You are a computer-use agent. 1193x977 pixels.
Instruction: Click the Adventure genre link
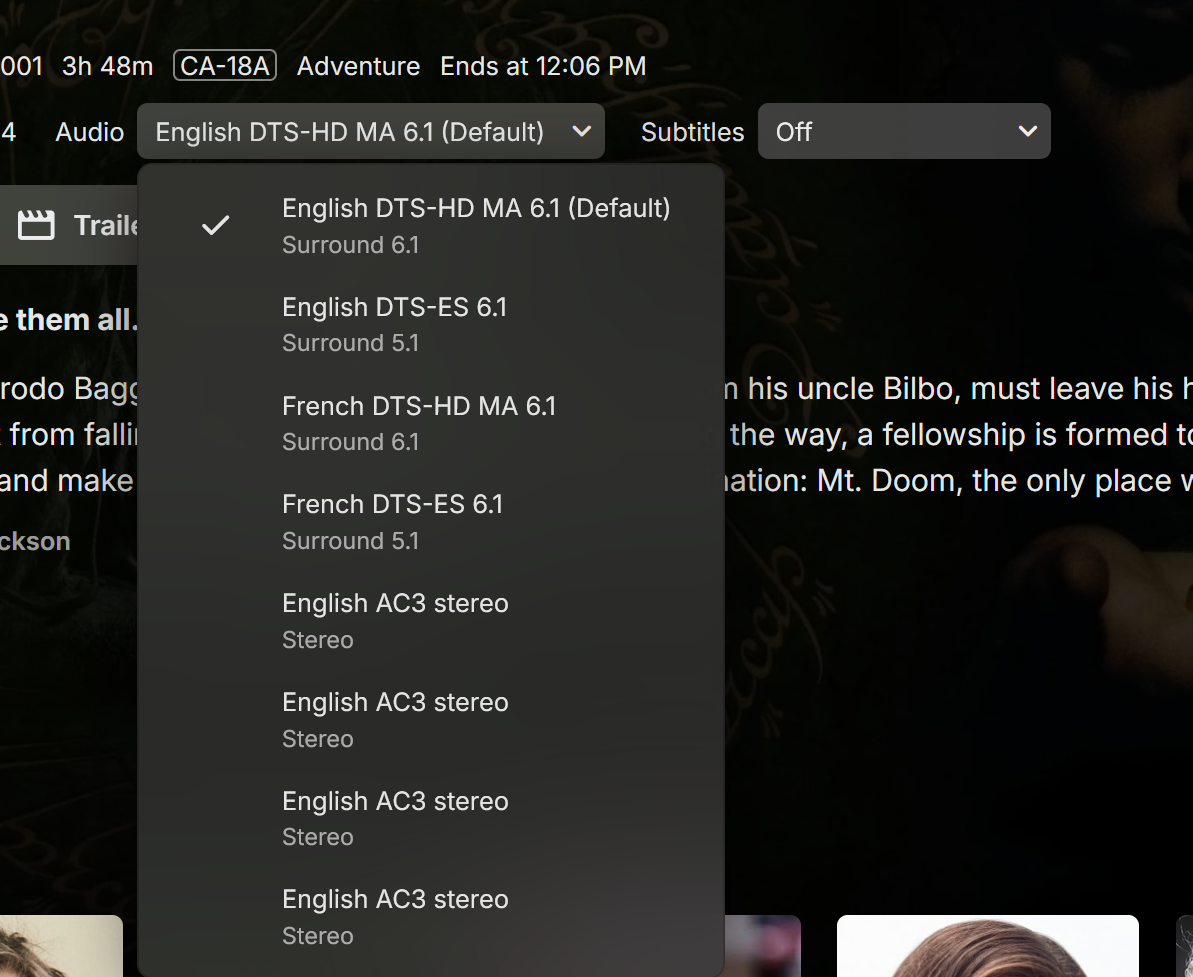pos(358,66)
